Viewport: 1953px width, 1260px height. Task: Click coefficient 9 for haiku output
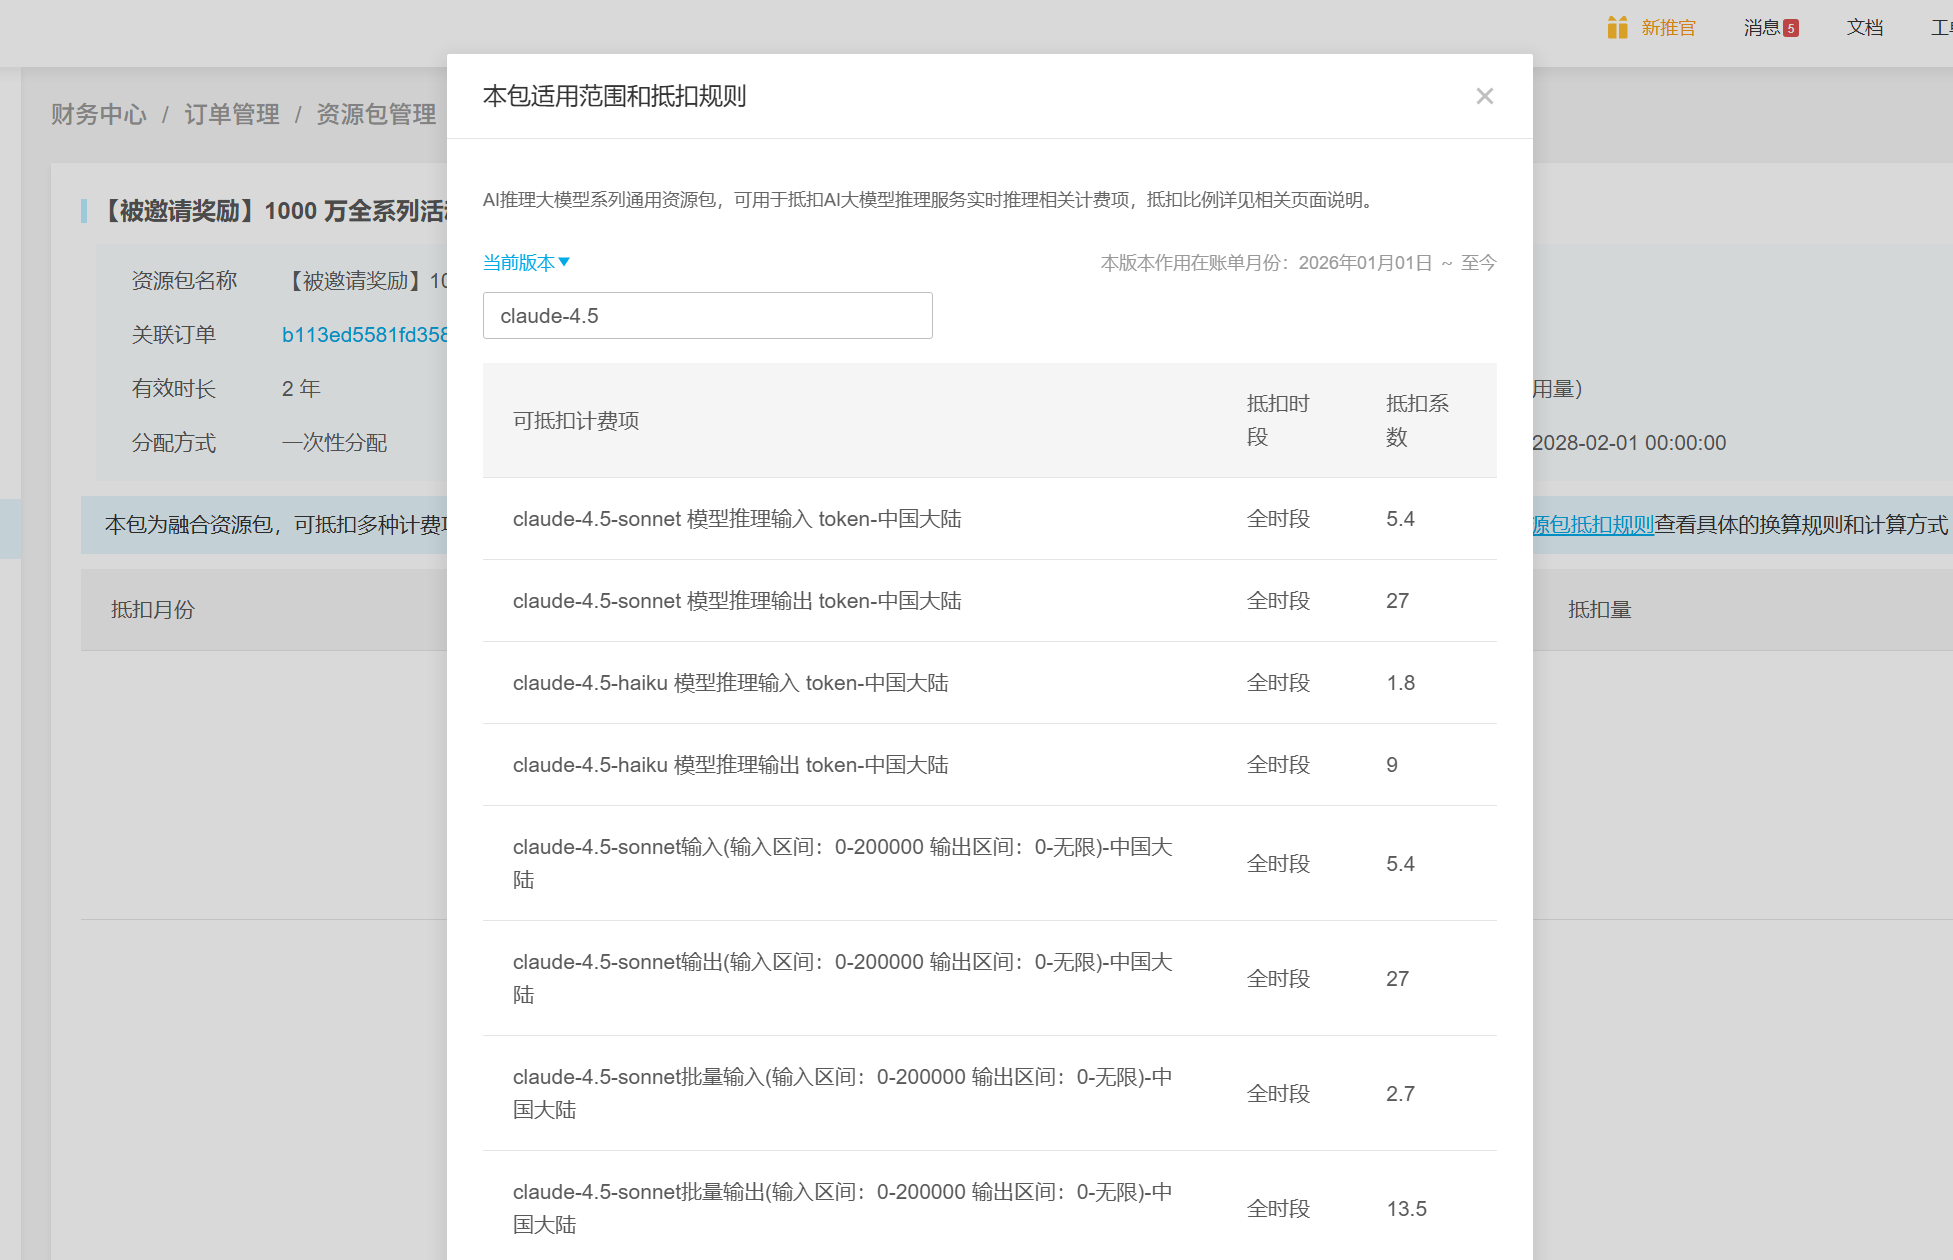1392,765
